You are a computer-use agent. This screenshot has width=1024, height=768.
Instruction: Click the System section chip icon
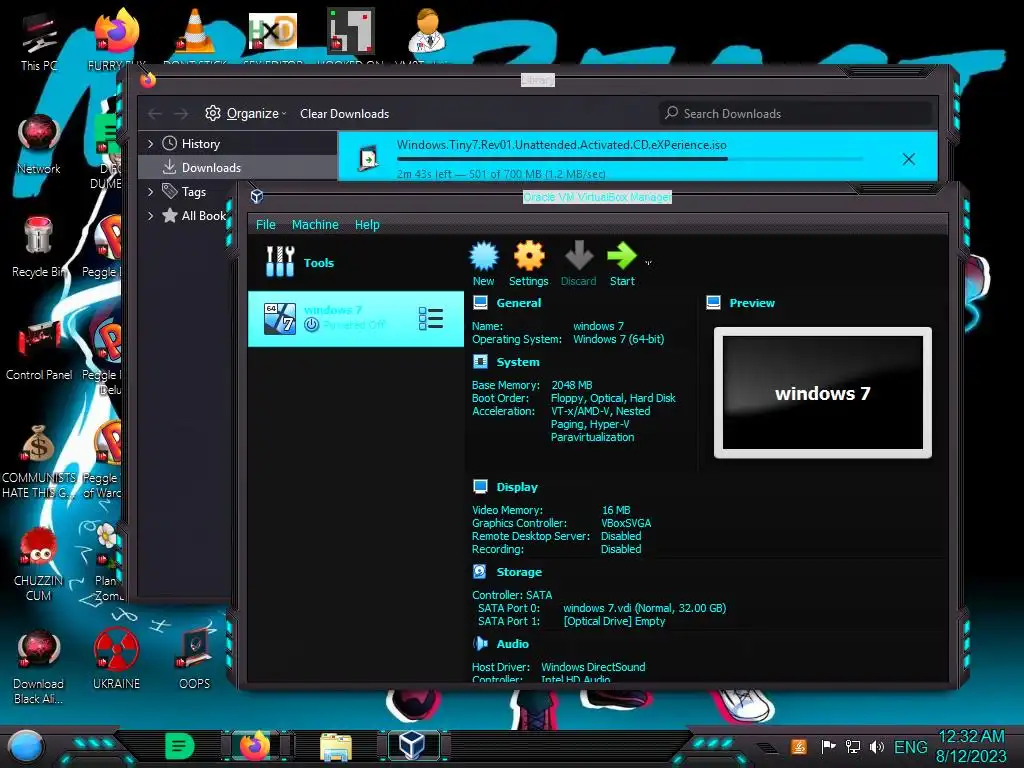click(480, 362)
